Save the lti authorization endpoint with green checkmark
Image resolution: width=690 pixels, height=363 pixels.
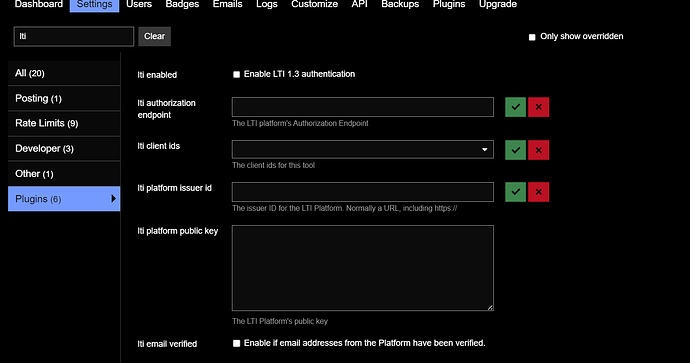pos(515,107)
